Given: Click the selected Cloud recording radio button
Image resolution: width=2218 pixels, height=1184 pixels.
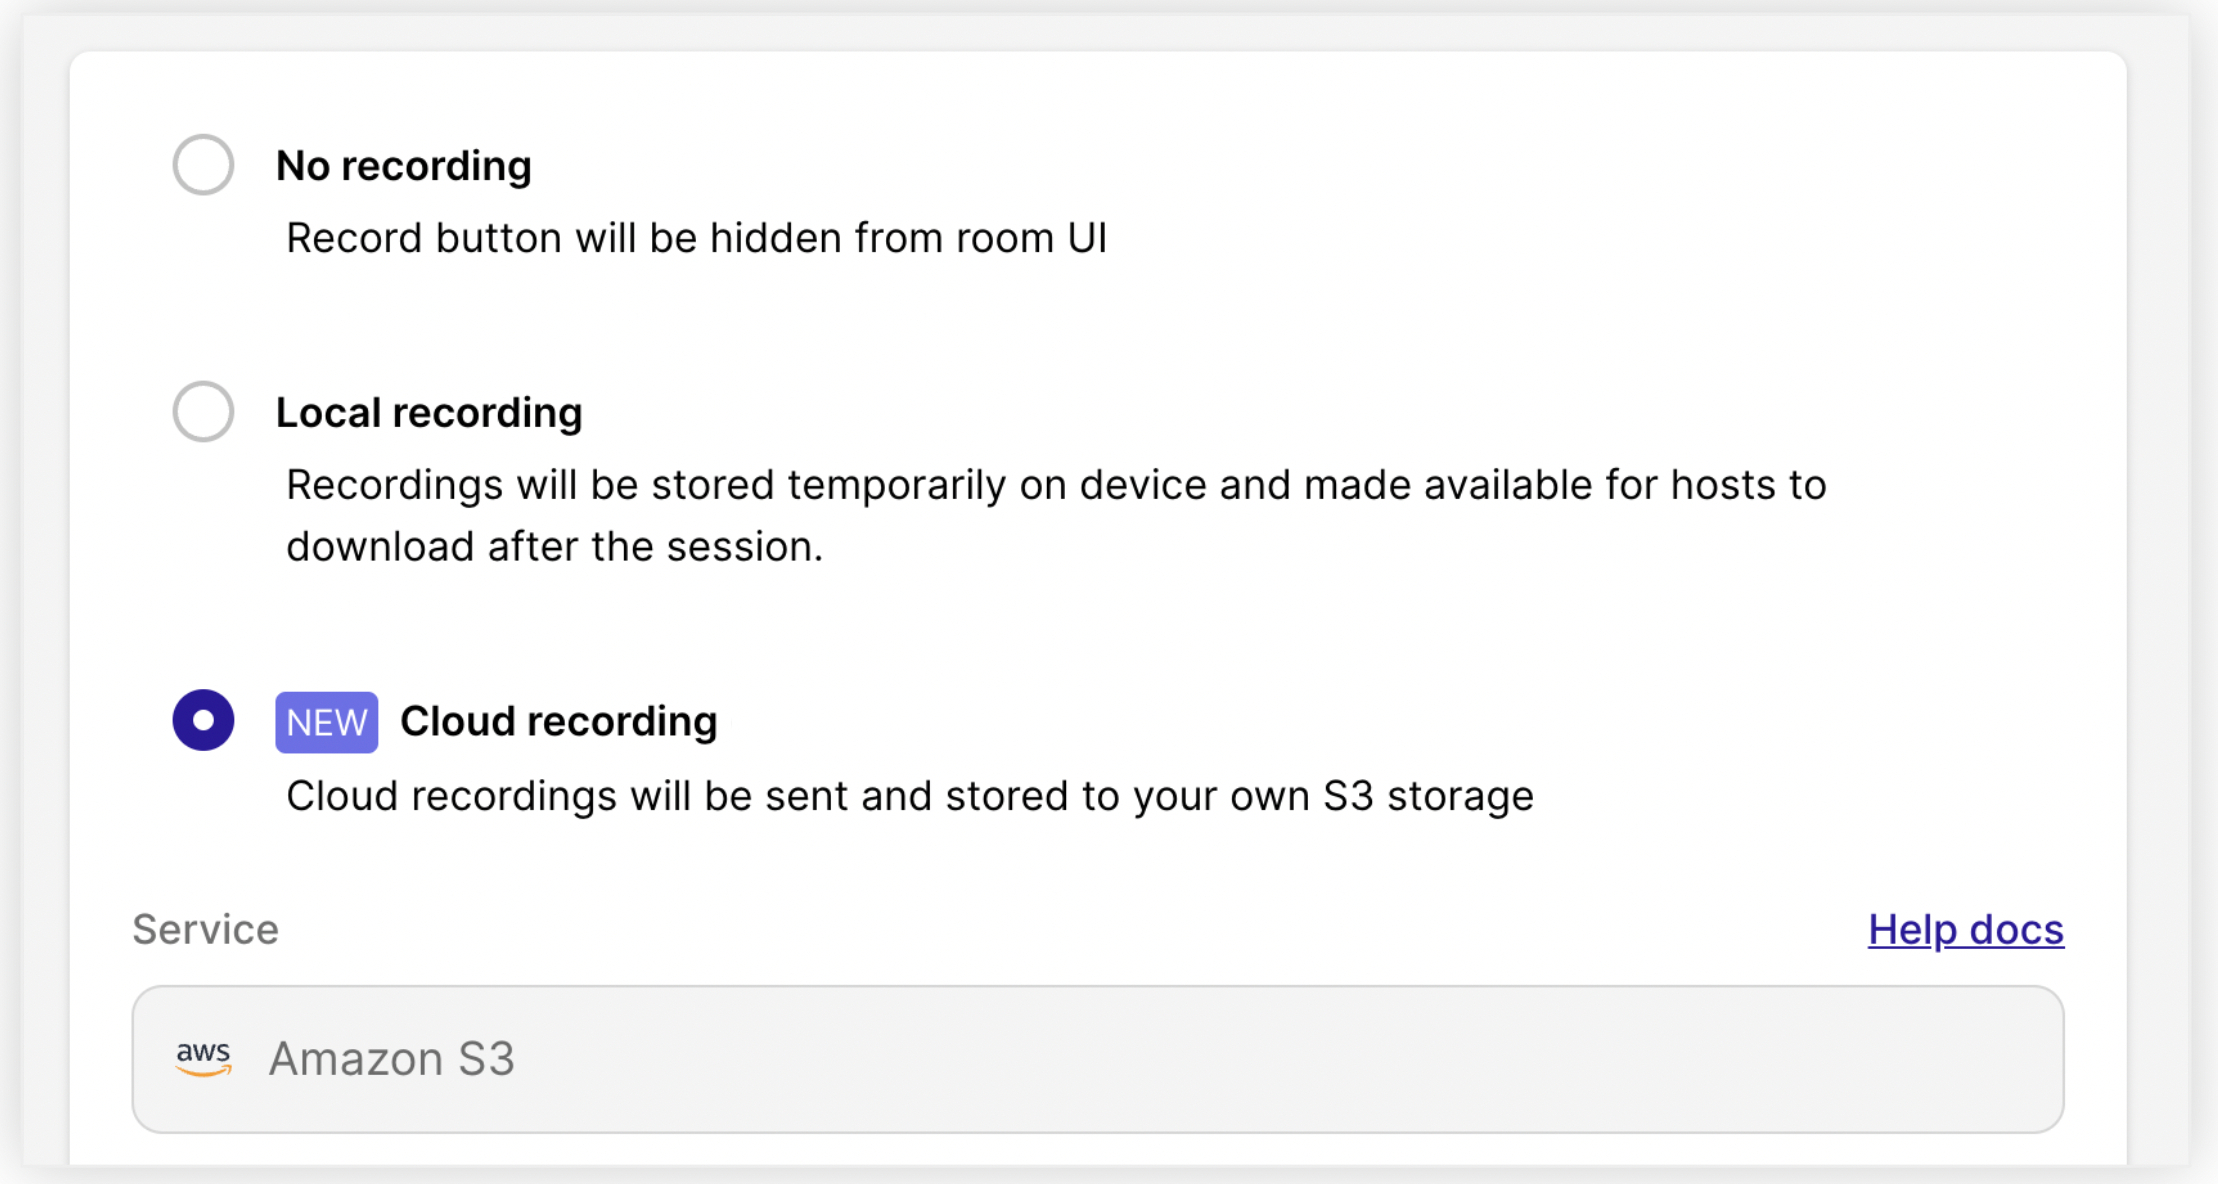Looking at the screenshot, I should coord(203,720).
